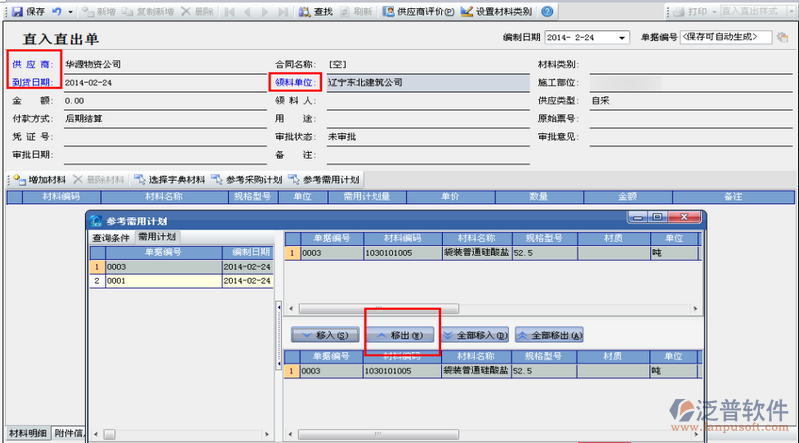This screenshot has width=799, height=443.
Task: Click the 刷新 (Refresh) toolbar button
Action: pyautogui.click(x=356, y=11)
